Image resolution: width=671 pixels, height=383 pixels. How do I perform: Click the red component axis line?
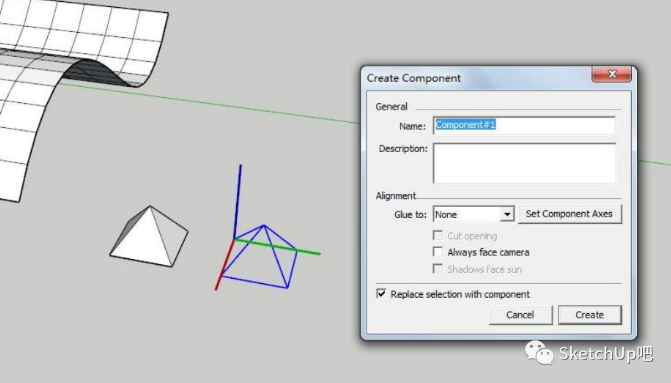pyautogui.click(x=224, y=265)
